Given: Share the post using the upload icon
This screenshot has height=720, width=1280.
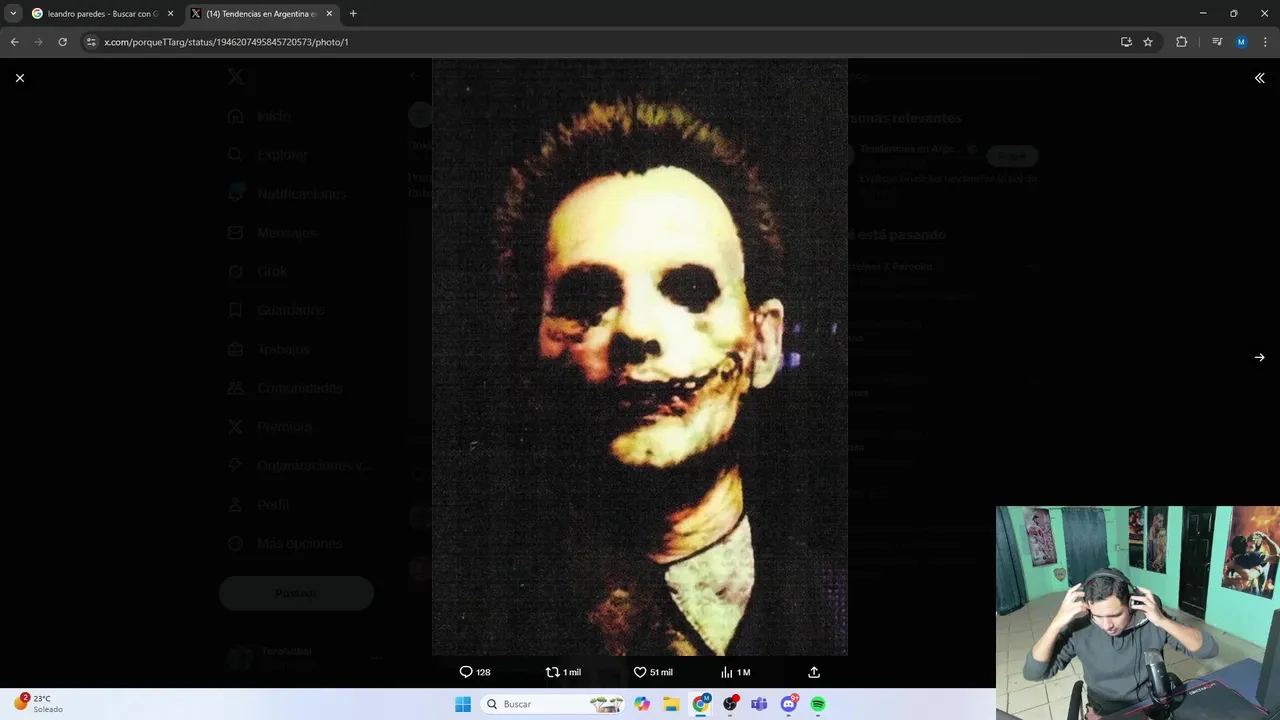Looking at the screenshot, I should pyautogui.click(x=814, y=672).
